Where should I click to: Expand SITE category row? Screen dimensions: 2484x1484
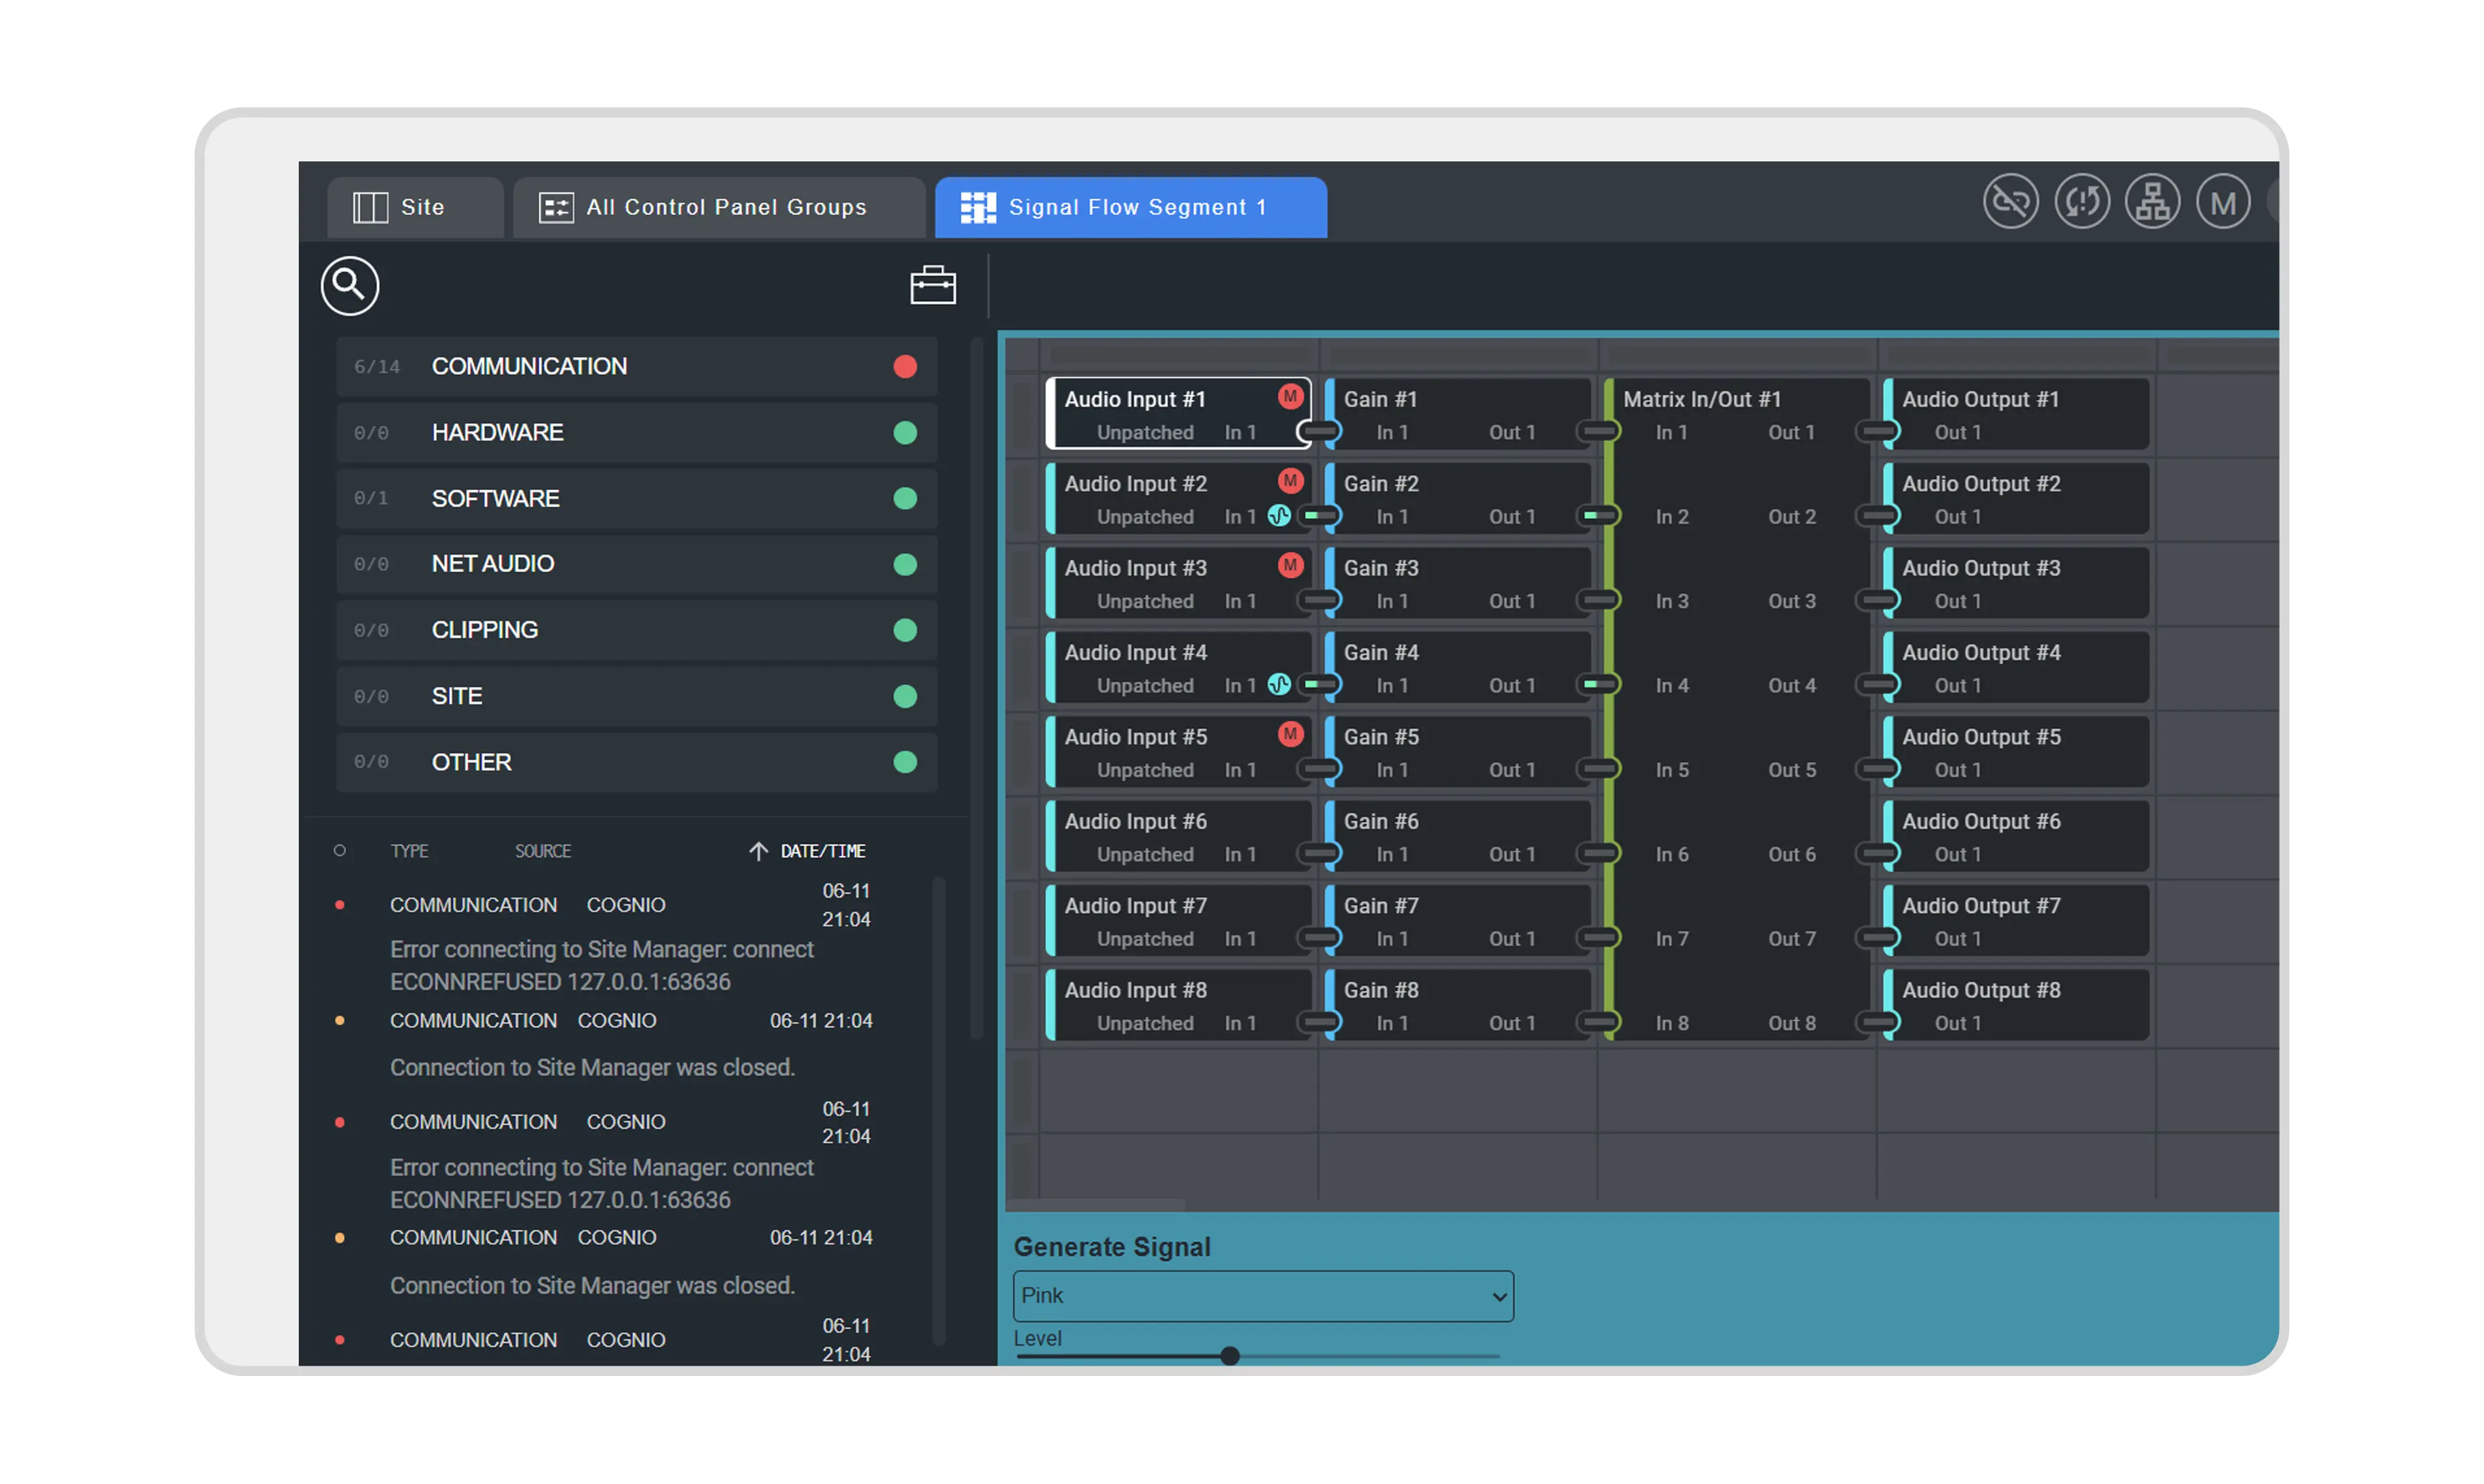click(x=636, y=696)
